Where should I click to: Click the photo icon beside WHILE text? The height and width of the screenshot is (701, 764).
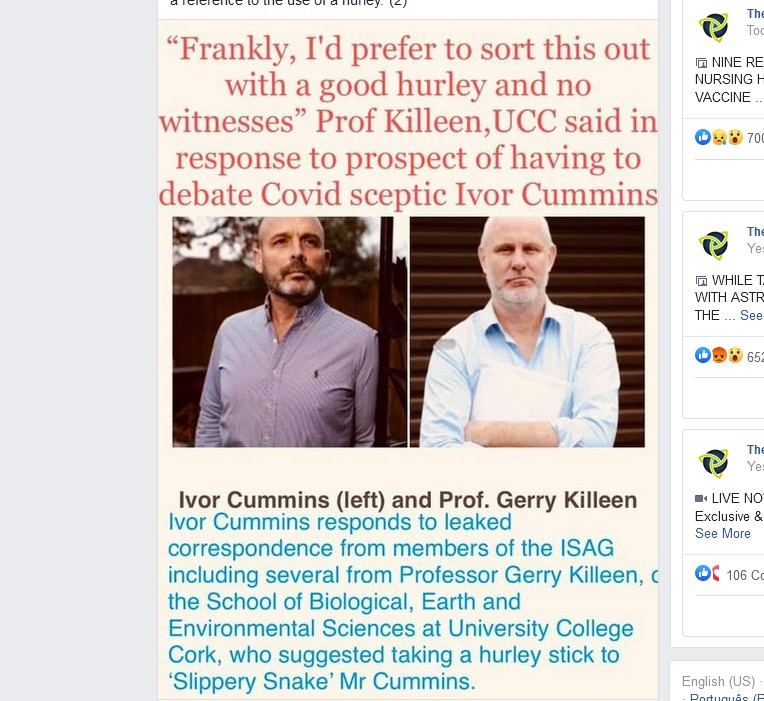[x=701, y=280]
